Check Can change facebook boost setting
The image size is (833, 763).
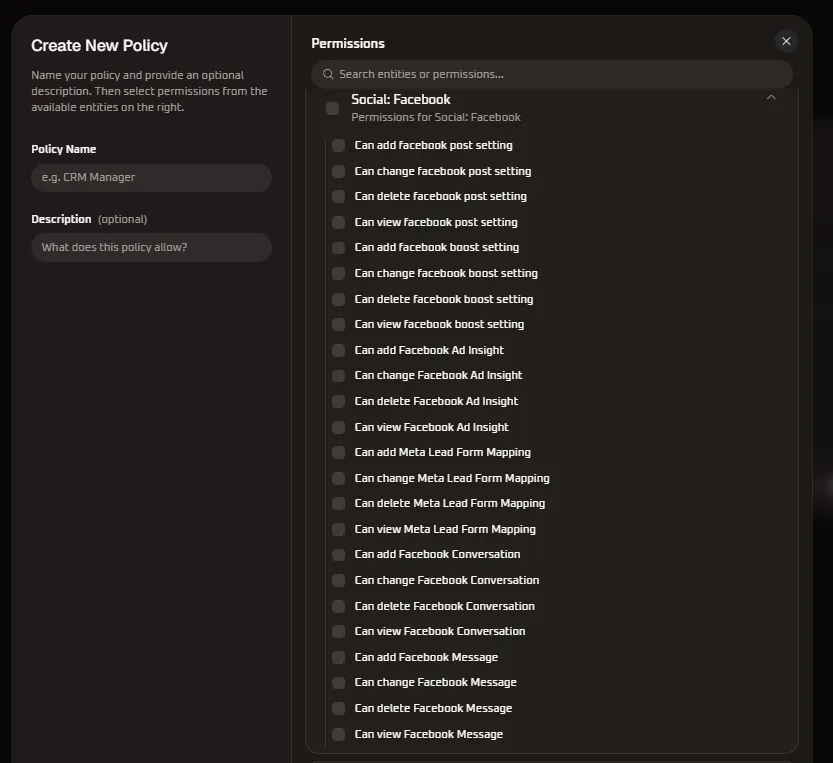pyautogui.click(x=338, y=273)
